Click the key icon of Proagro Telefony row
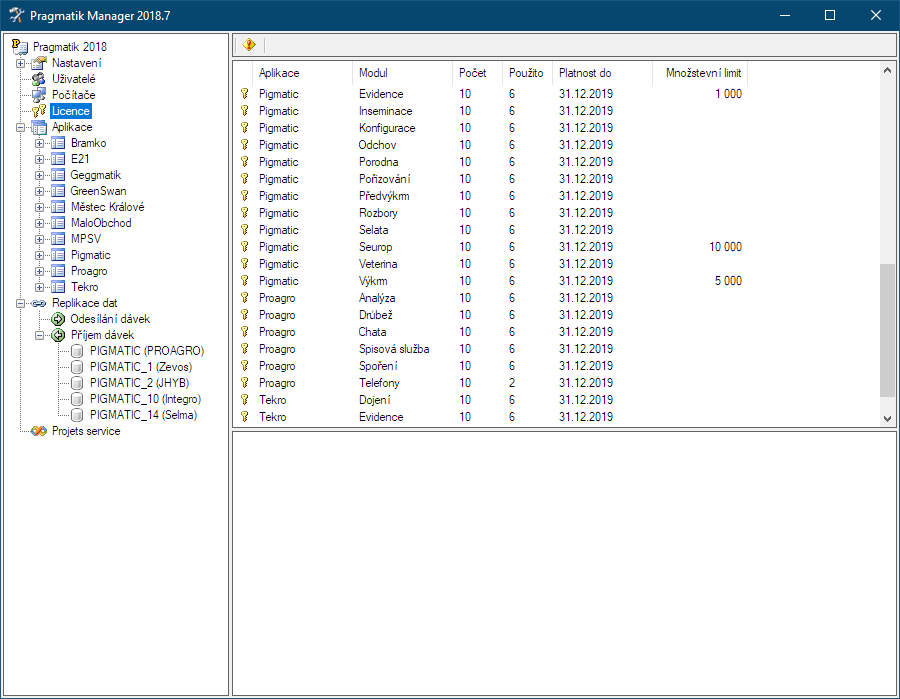 (x=245, y=383)
